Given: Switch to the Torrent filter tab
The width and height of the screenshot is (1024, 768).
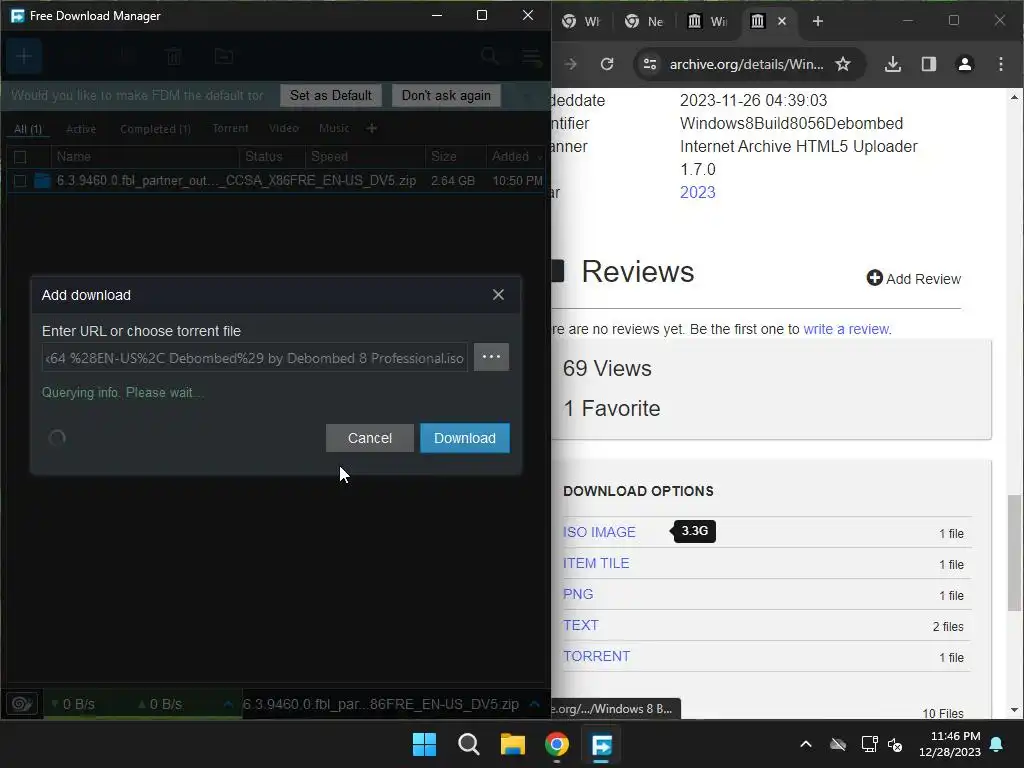Looking at the screenshot, I should coord(231,128).
